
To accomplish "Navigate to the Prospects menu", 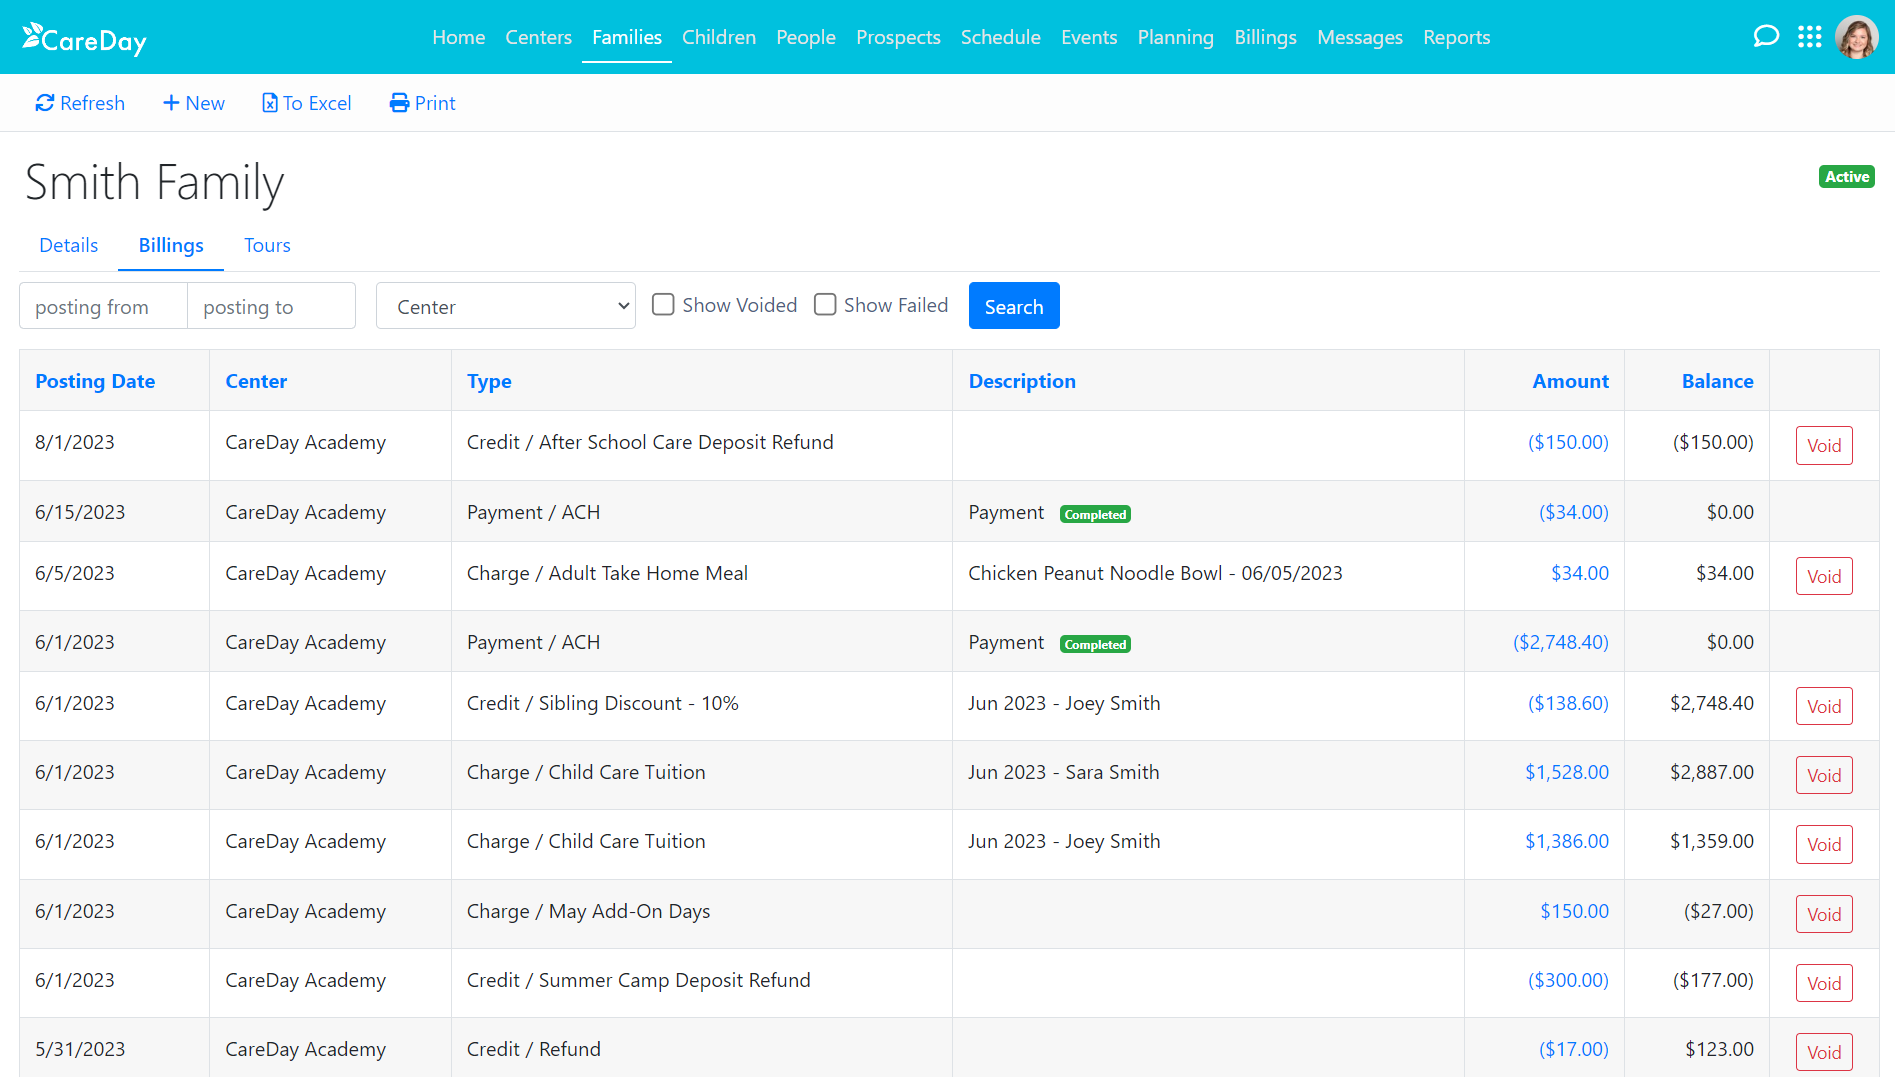I will 898,37.
